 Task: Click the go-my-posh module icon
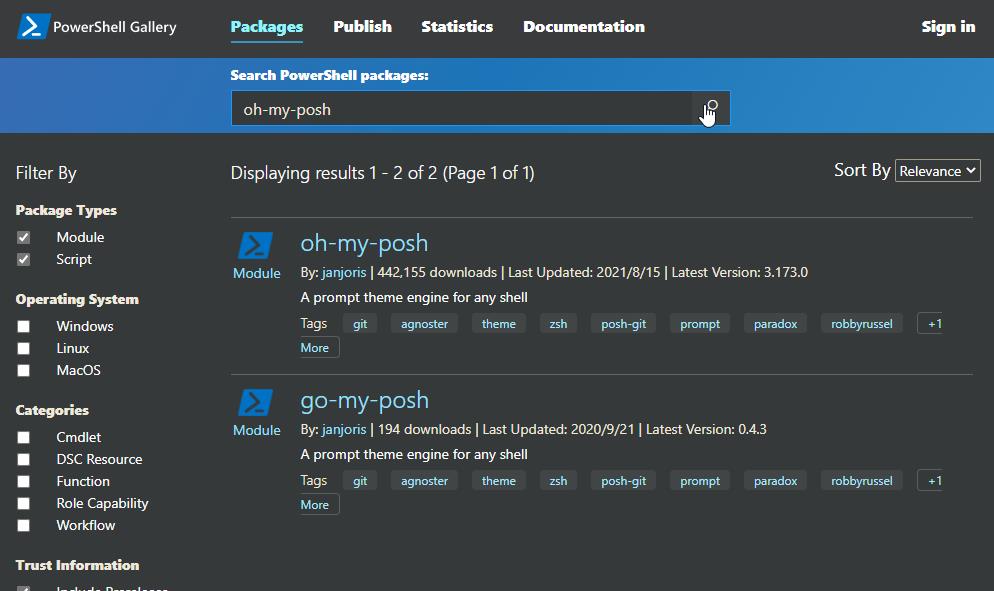point(256,403)
